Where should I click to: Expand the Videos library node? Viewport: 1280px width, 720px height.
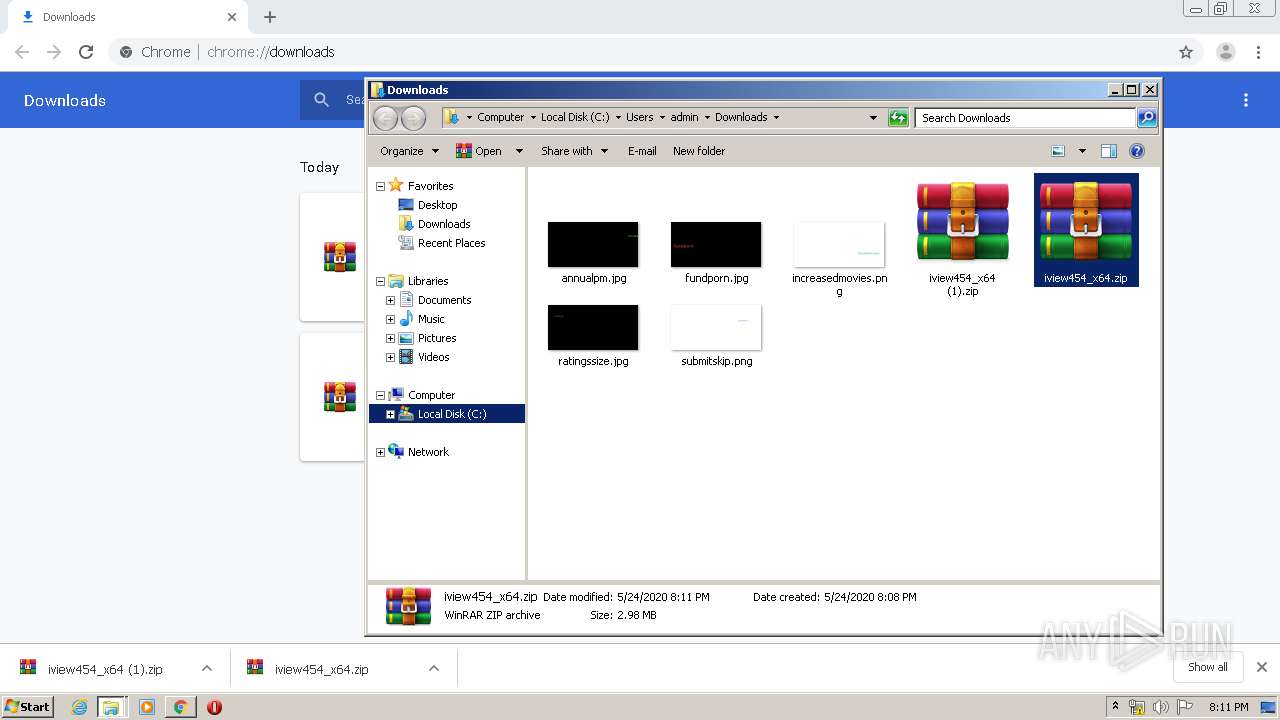(390, 357)
